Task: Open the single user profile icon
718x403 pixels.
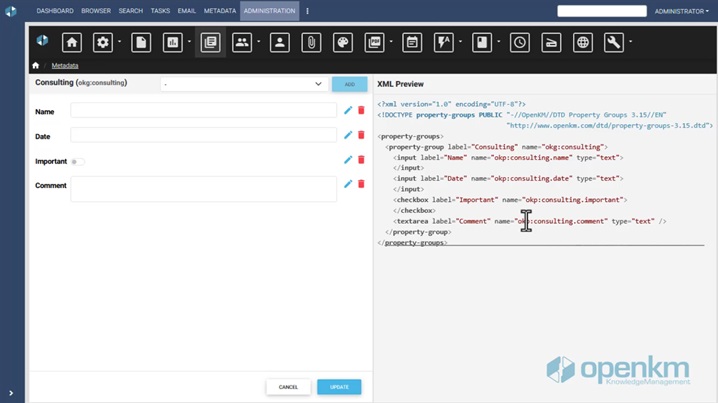Action: tap(280, 43)
